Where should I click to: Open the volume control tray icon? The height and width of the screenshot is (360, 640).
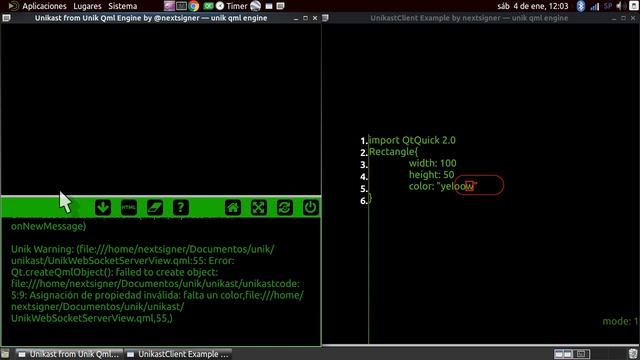point(620,6)
